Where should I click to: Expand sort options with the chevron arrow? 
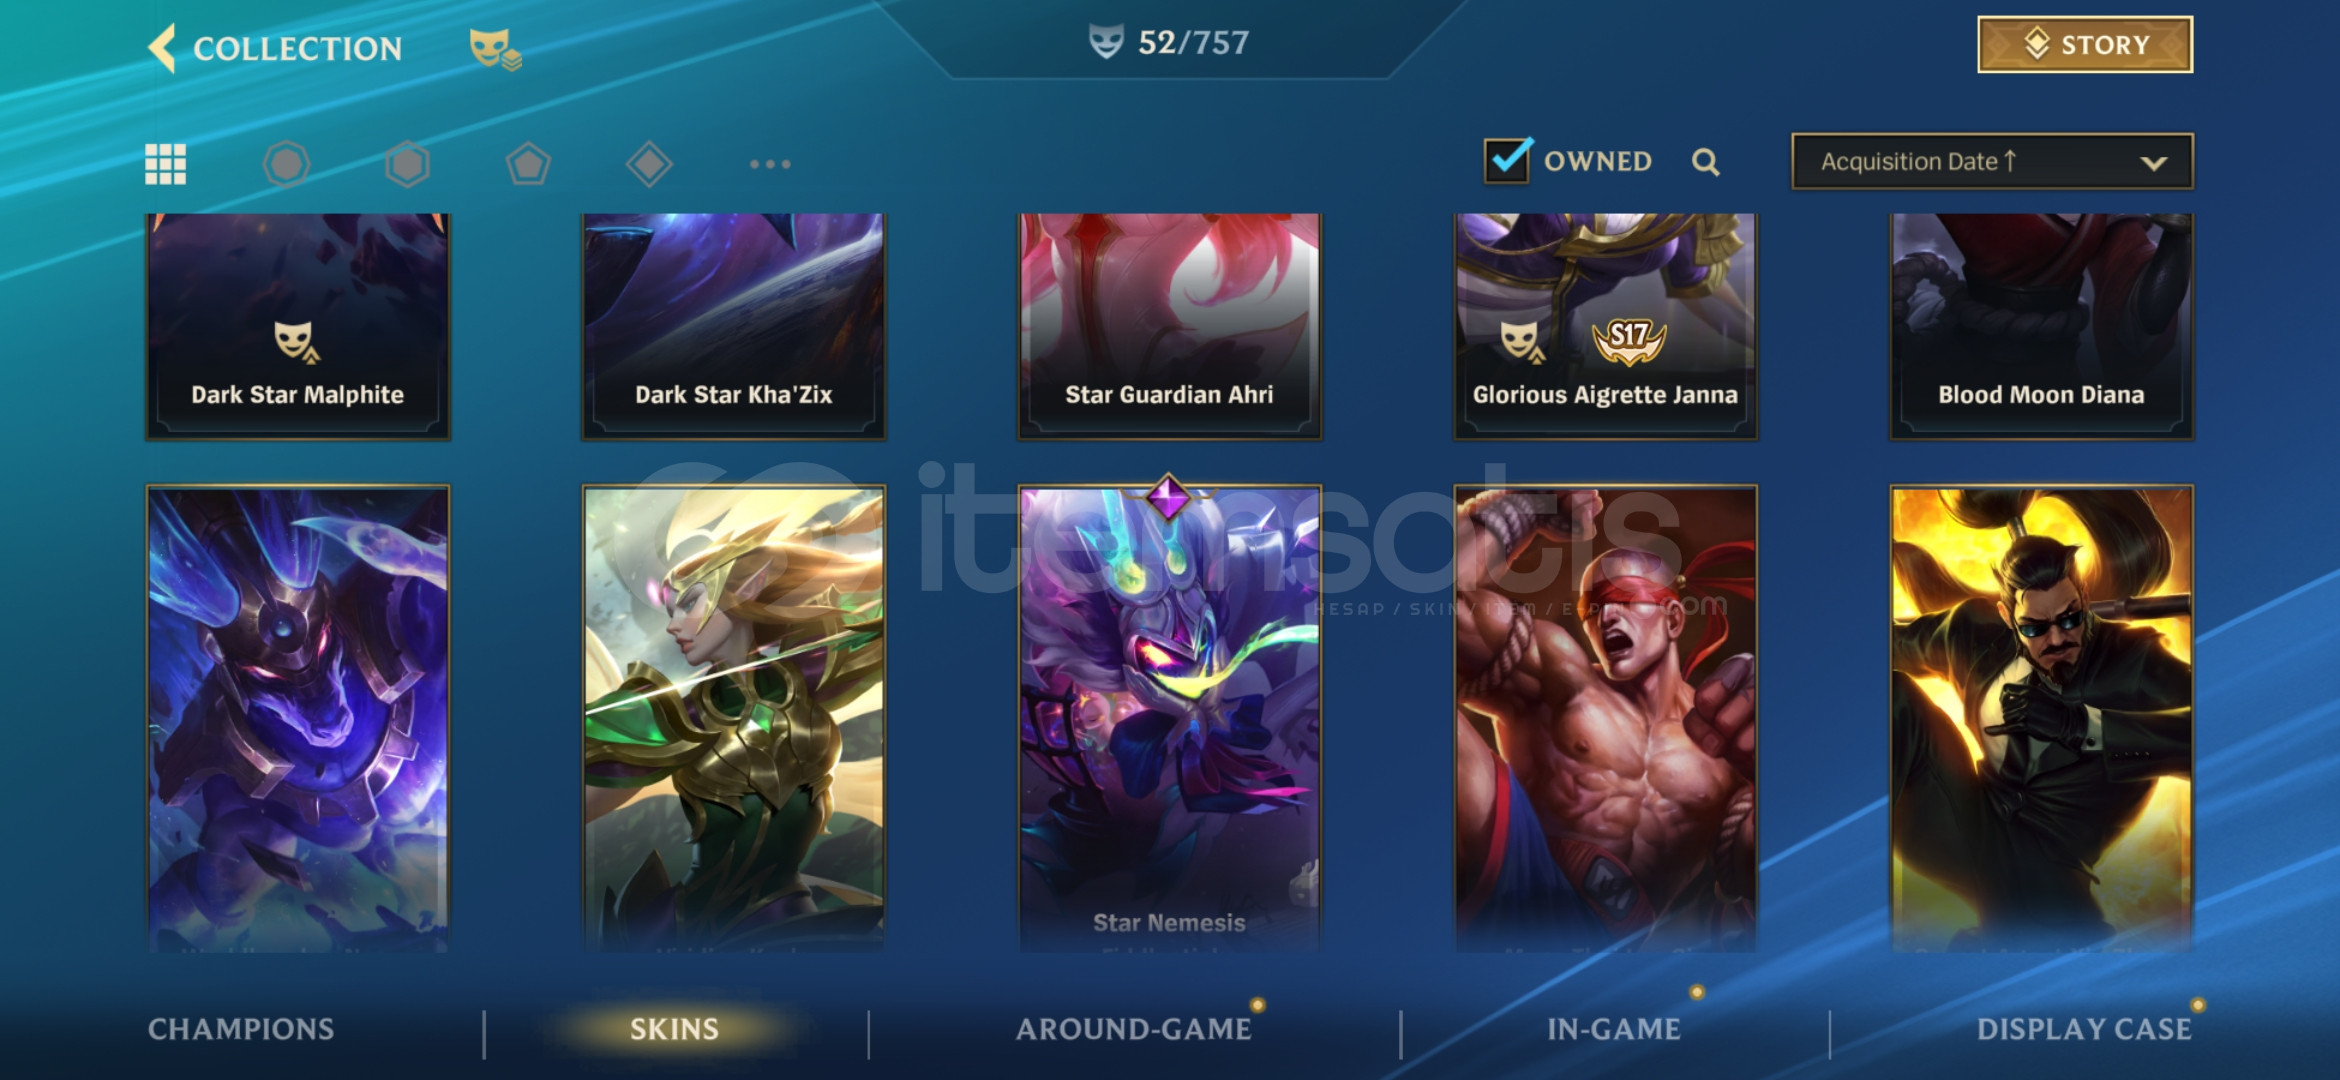[x=2154, y=163]
